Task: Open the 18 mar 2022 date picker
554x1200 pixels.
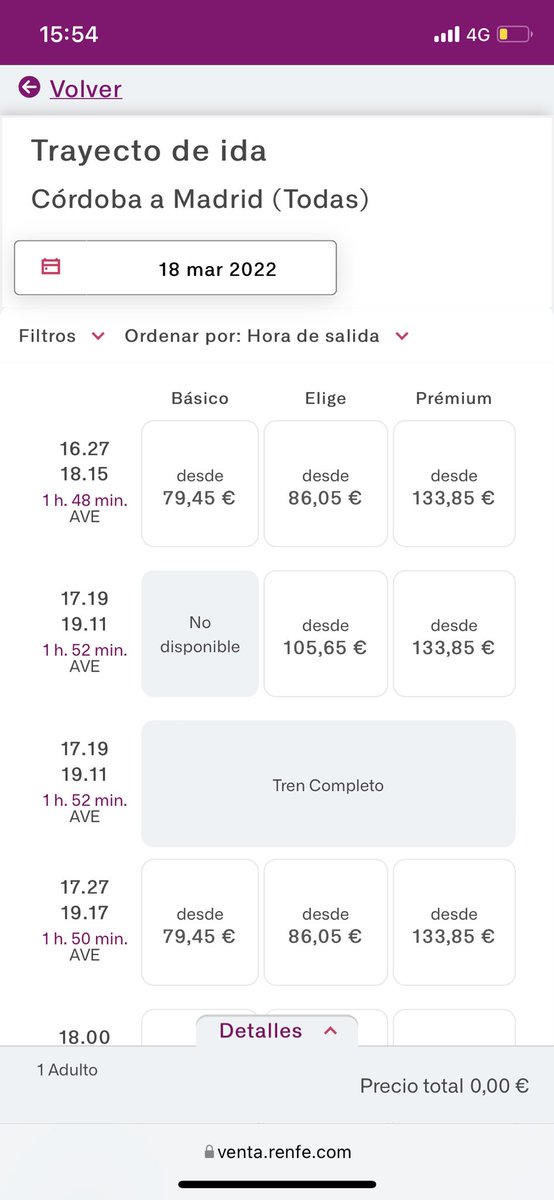Action: pyautogui.click(x=175, y=268)
